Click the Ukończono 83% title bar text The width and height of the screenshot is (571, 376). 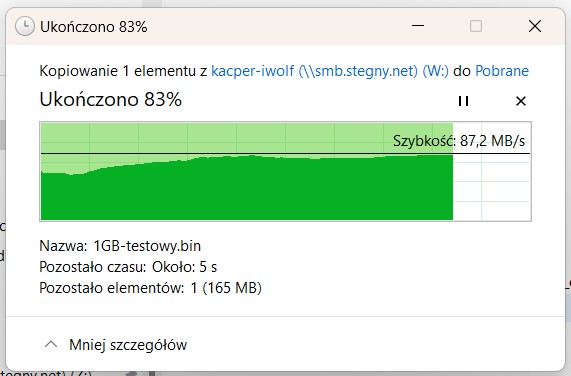click(x=94, y=27)
